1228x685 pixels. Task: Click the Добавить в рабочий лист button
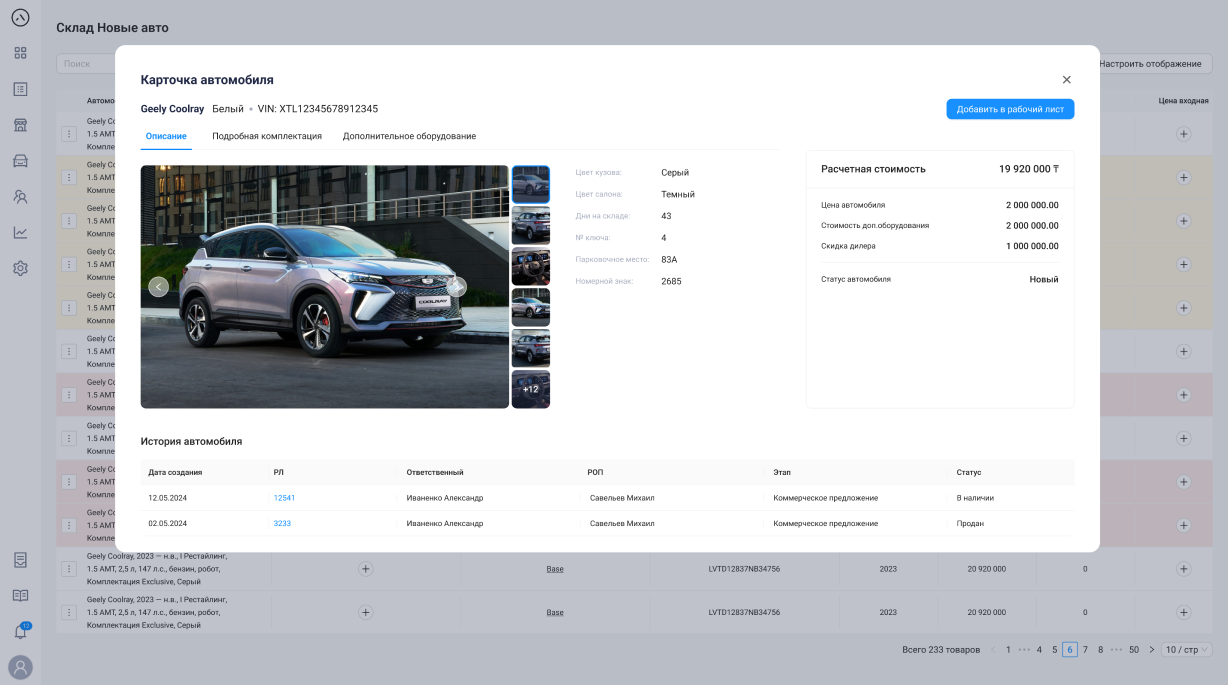coord(1010,109)
